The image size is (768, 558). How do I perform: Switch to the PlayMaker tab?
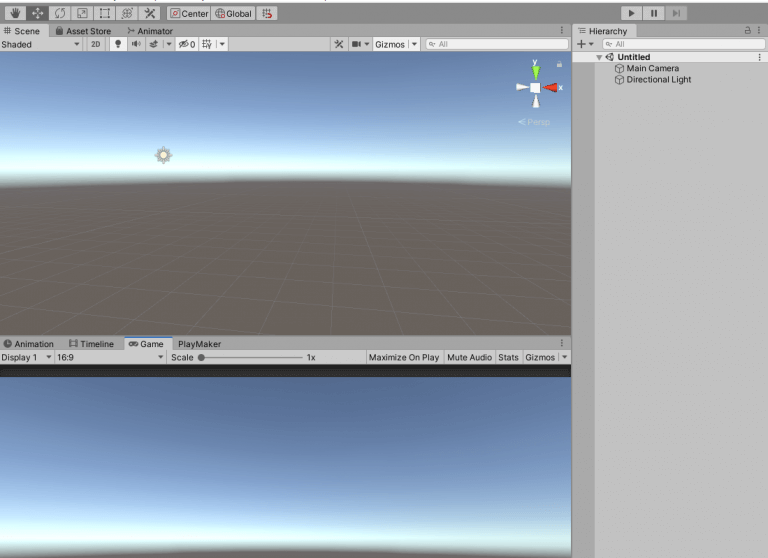tap(199, 344)
